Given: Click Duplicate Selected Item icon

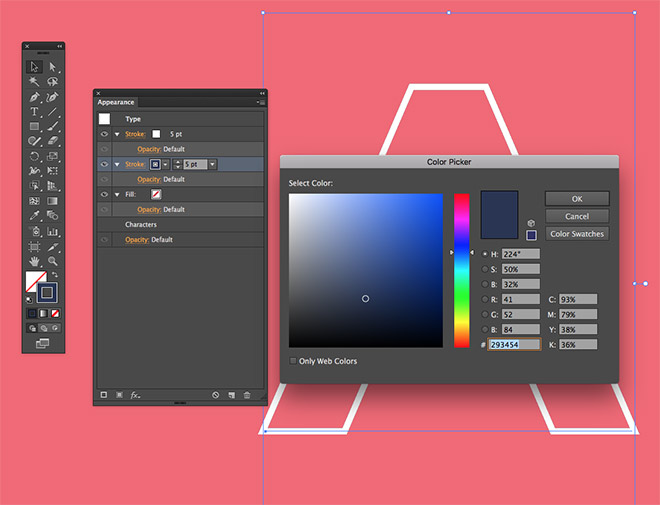Looking at the screenshot, I should click(x=232, y=395).
